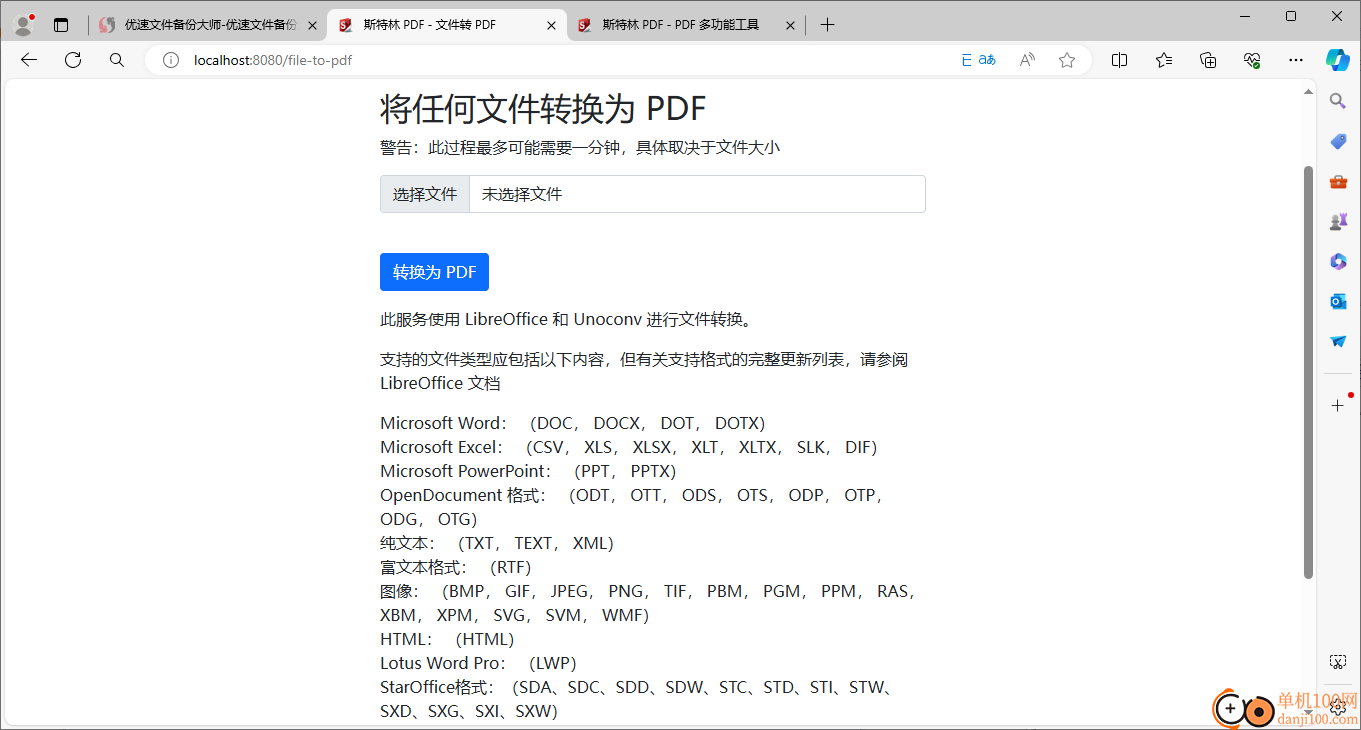Click the sidebar Search icon
The width and height of the screenshot is (1361, 730).
tap(1338, 100)
